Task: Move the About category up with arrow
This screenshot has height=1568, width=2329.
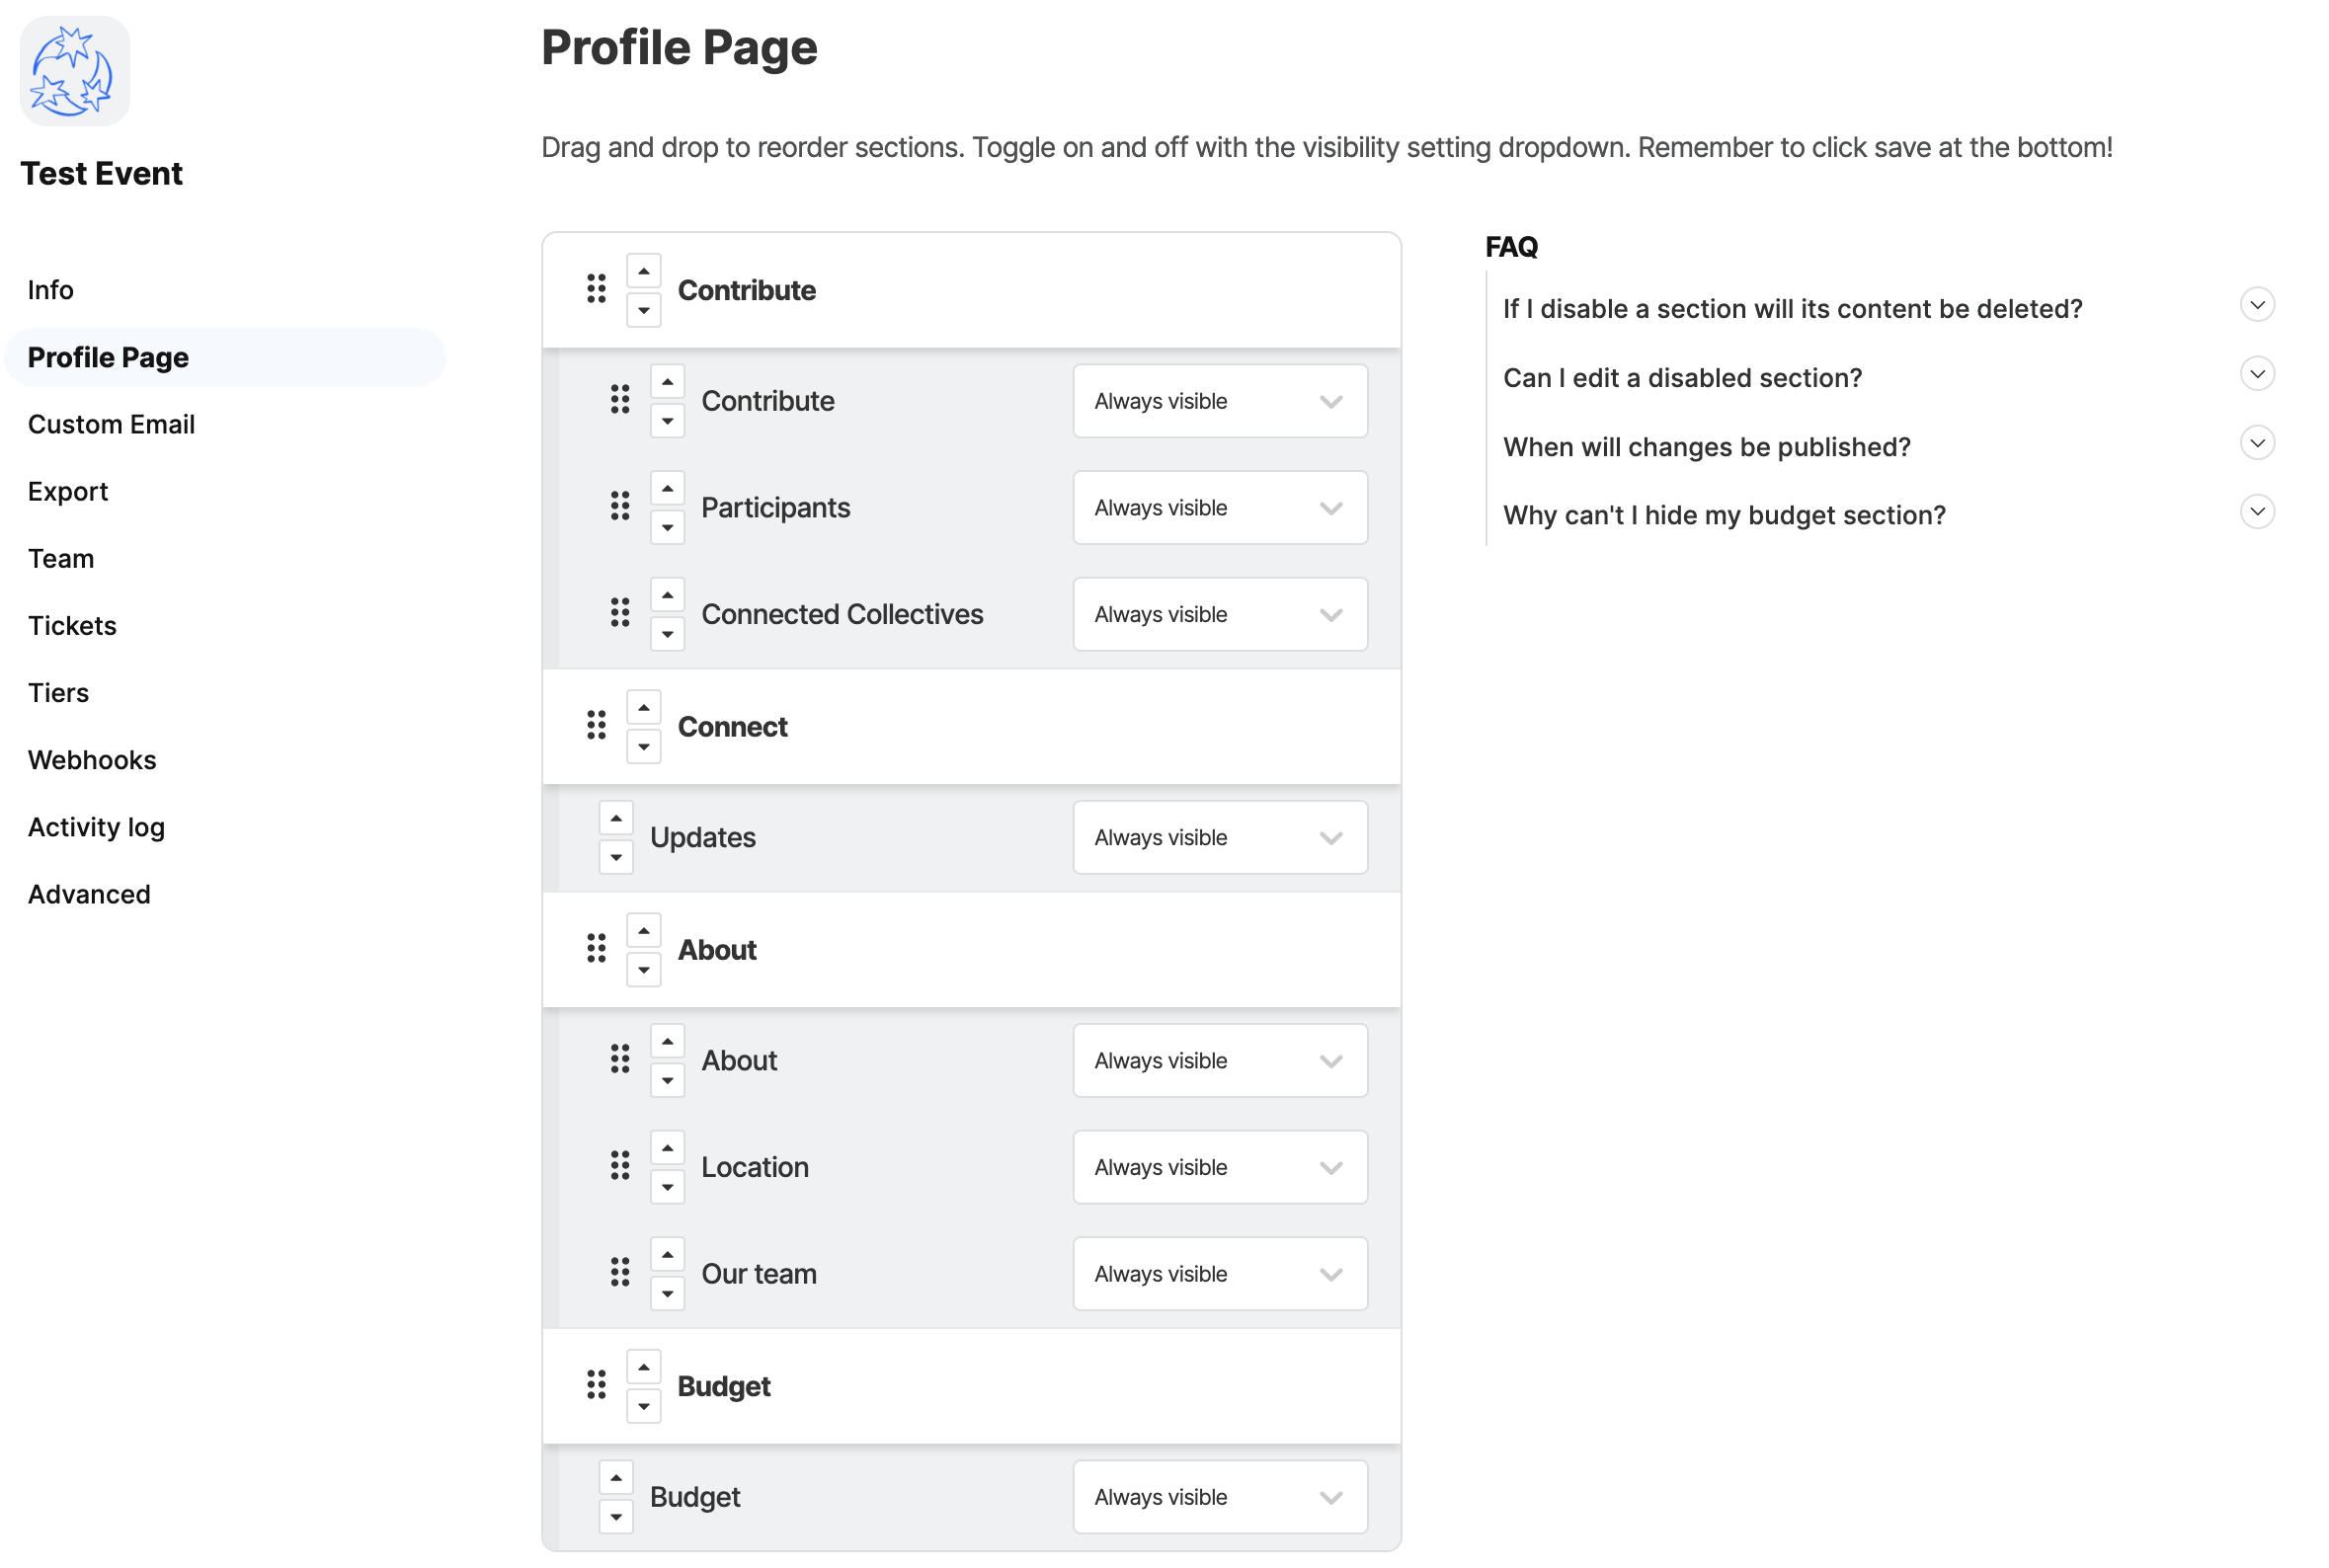Action: click(644, 931)
